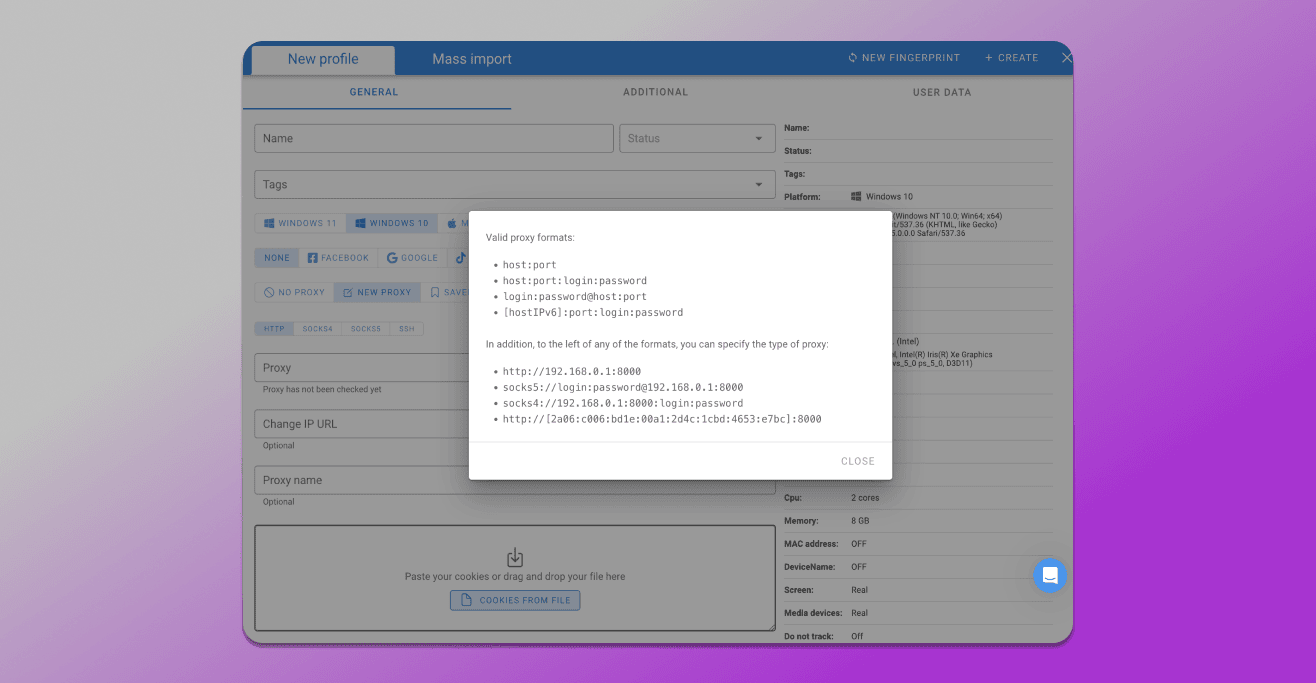This screenshot has width=1316, height=683.
Task: Click the DeviceName OFF value
Action: [859, 567]
